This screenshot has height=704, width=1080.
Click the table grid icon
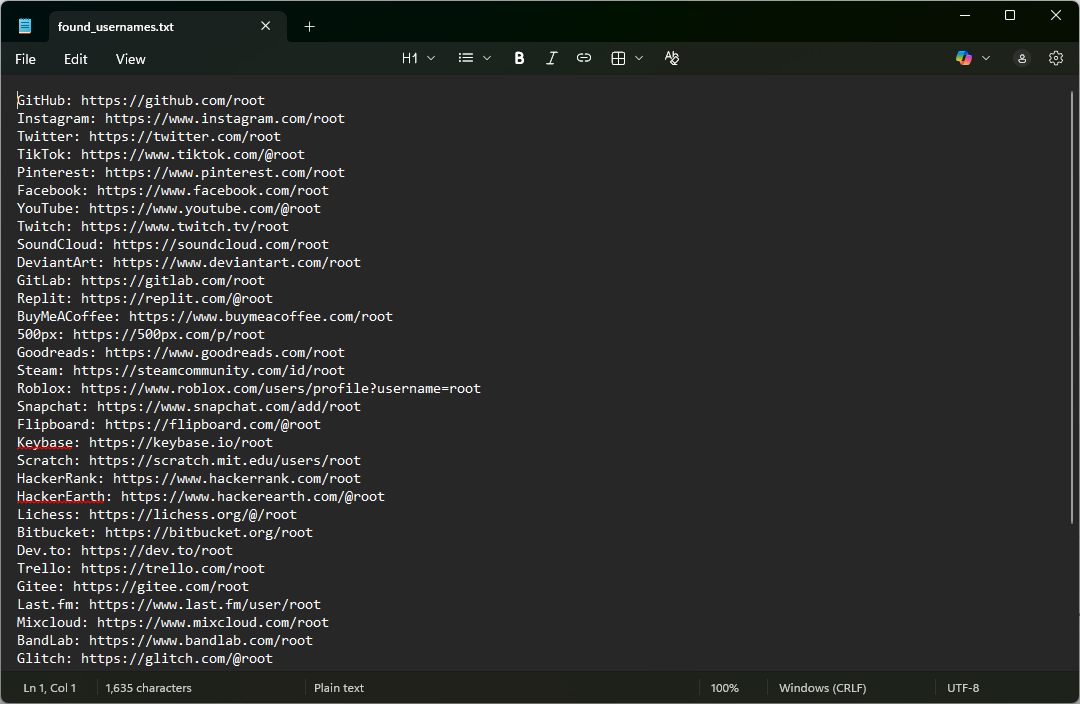coord(619,59)
